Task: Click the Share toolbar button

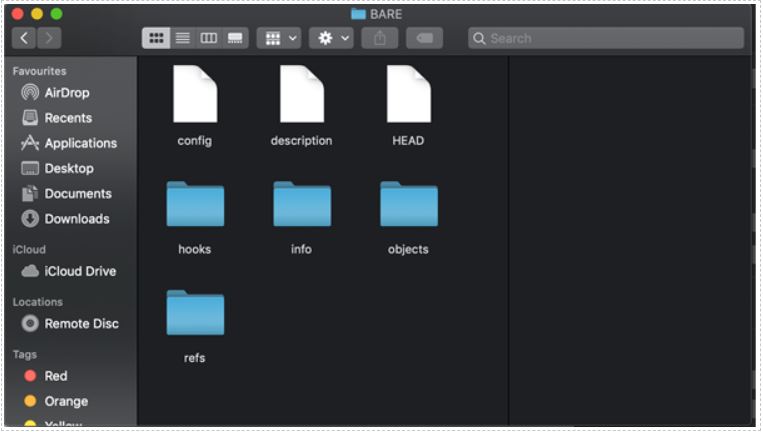Action: click(380, 38)
